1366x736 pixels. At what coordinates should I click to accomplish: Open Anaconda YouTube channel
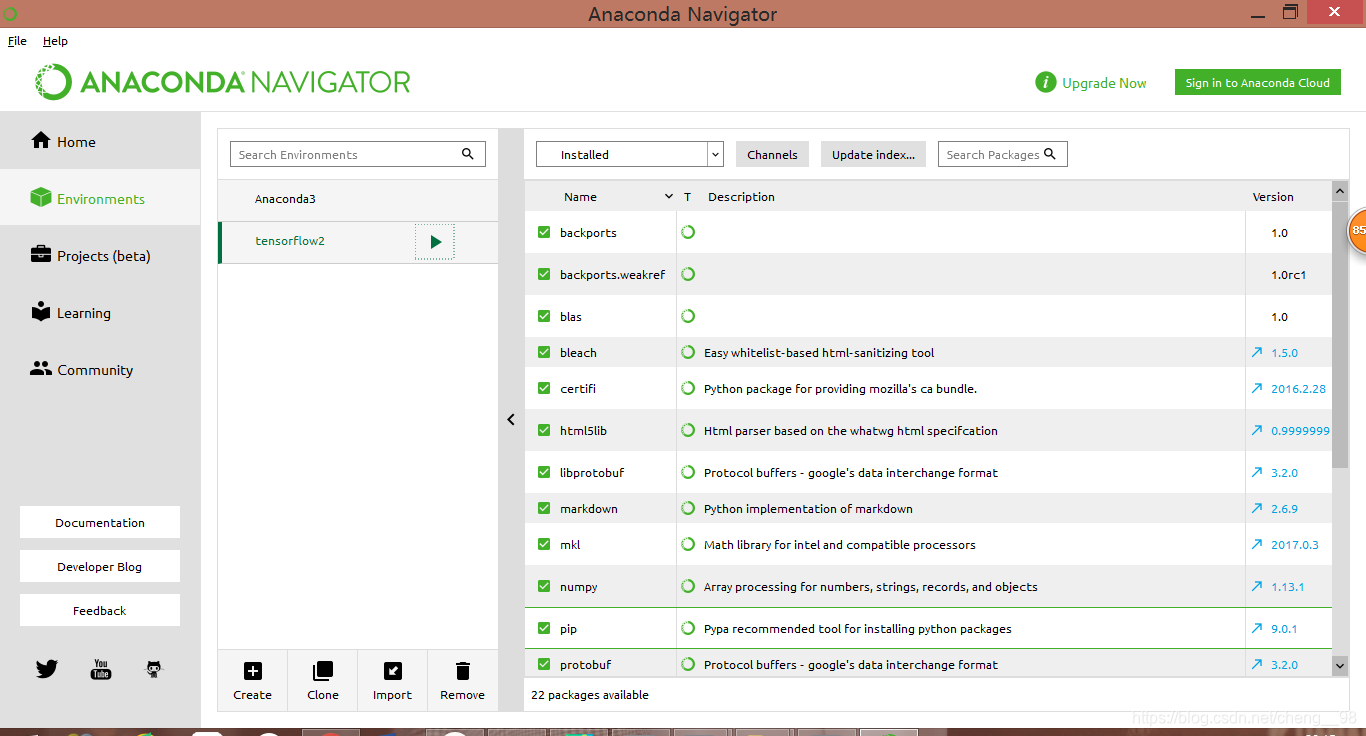click(x=101, y=669)
